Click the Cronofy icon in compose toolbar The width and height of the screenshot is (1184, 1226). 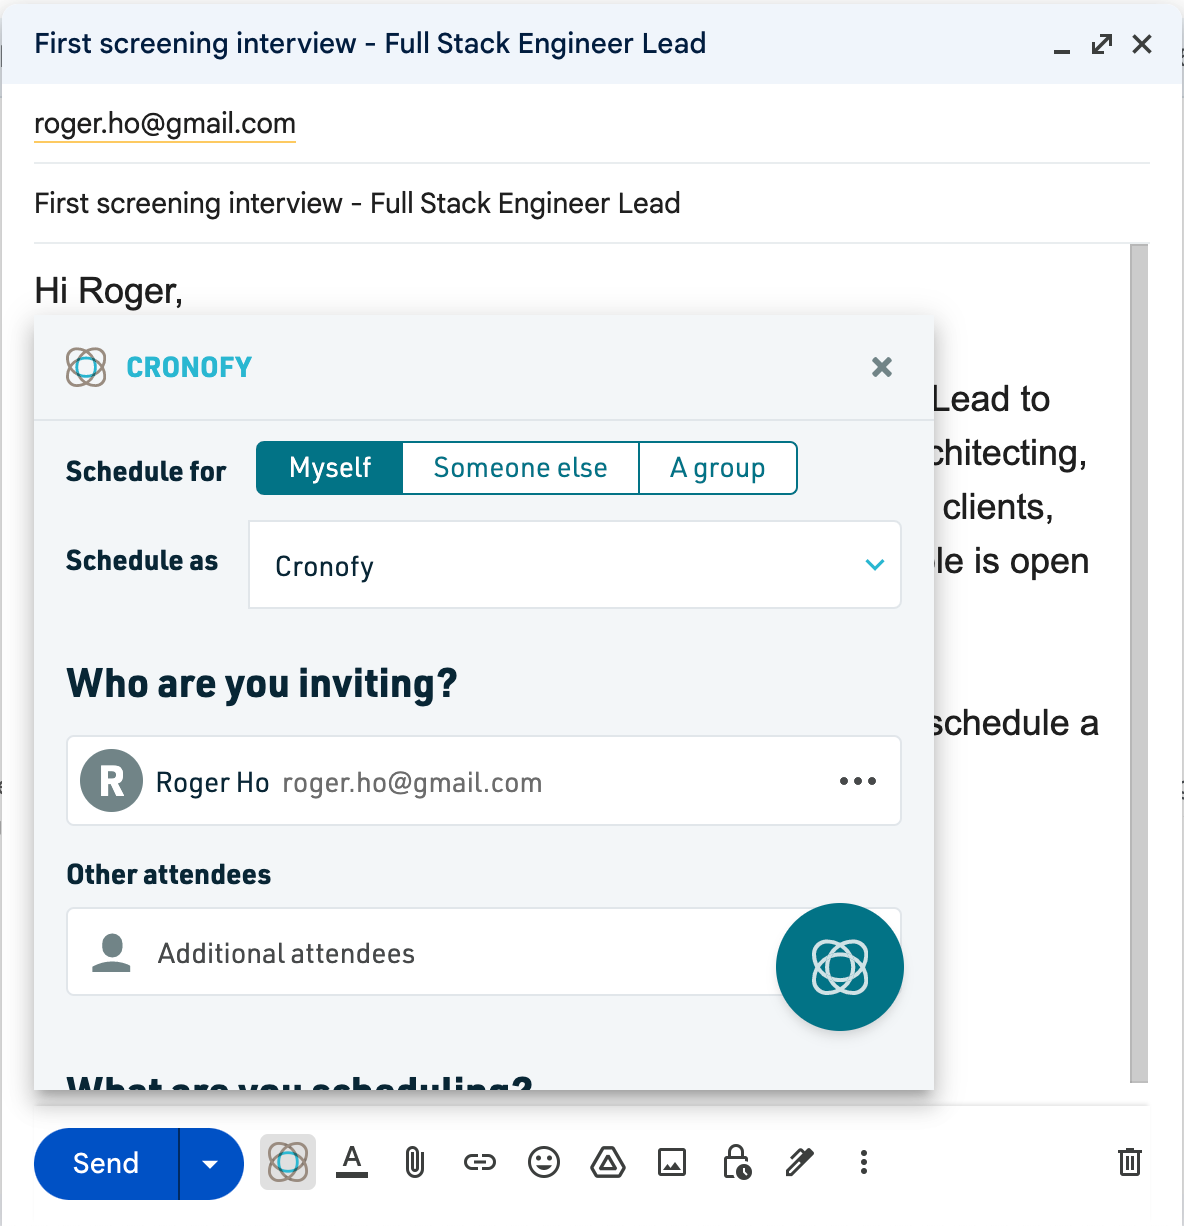coord(288,1162)
